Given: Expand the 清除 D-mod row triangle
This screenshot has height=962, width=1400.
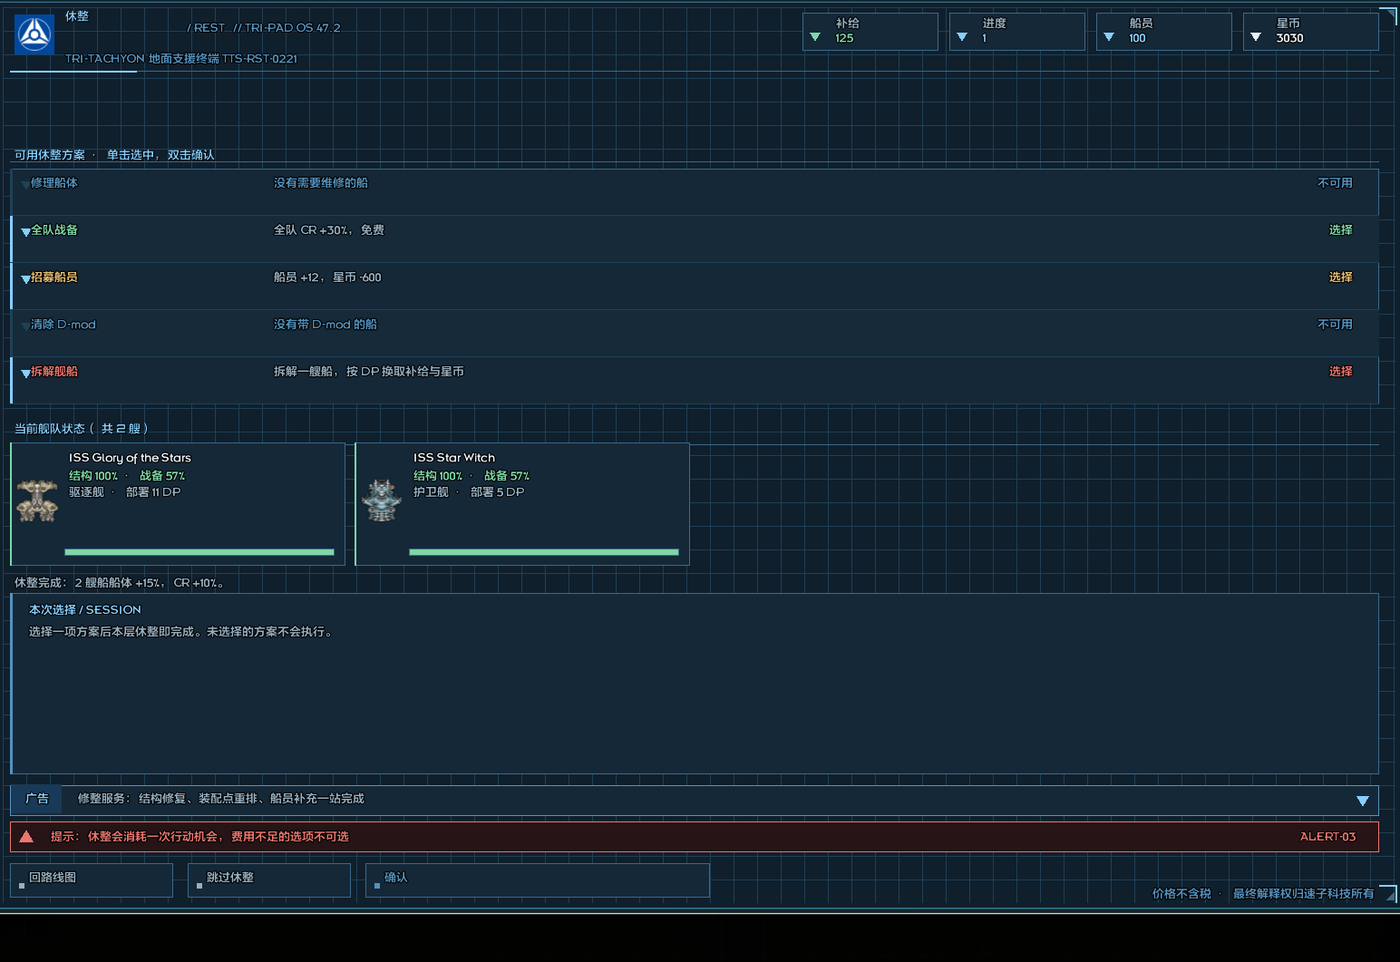Looking at the screenshot, I should tap(25, 326).
